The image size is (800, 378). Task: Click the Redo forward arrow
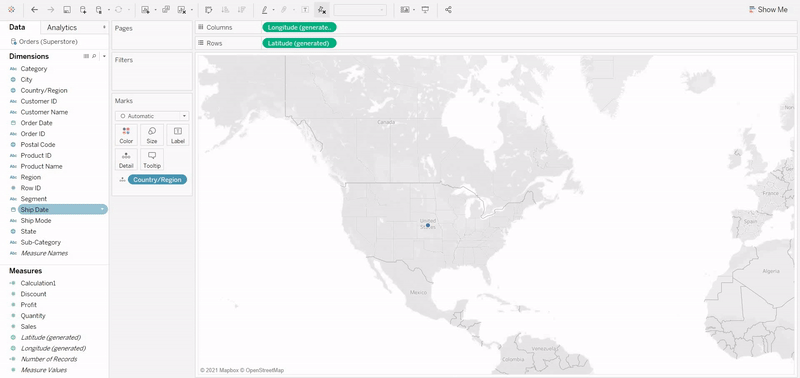click(x=51, y=10)
